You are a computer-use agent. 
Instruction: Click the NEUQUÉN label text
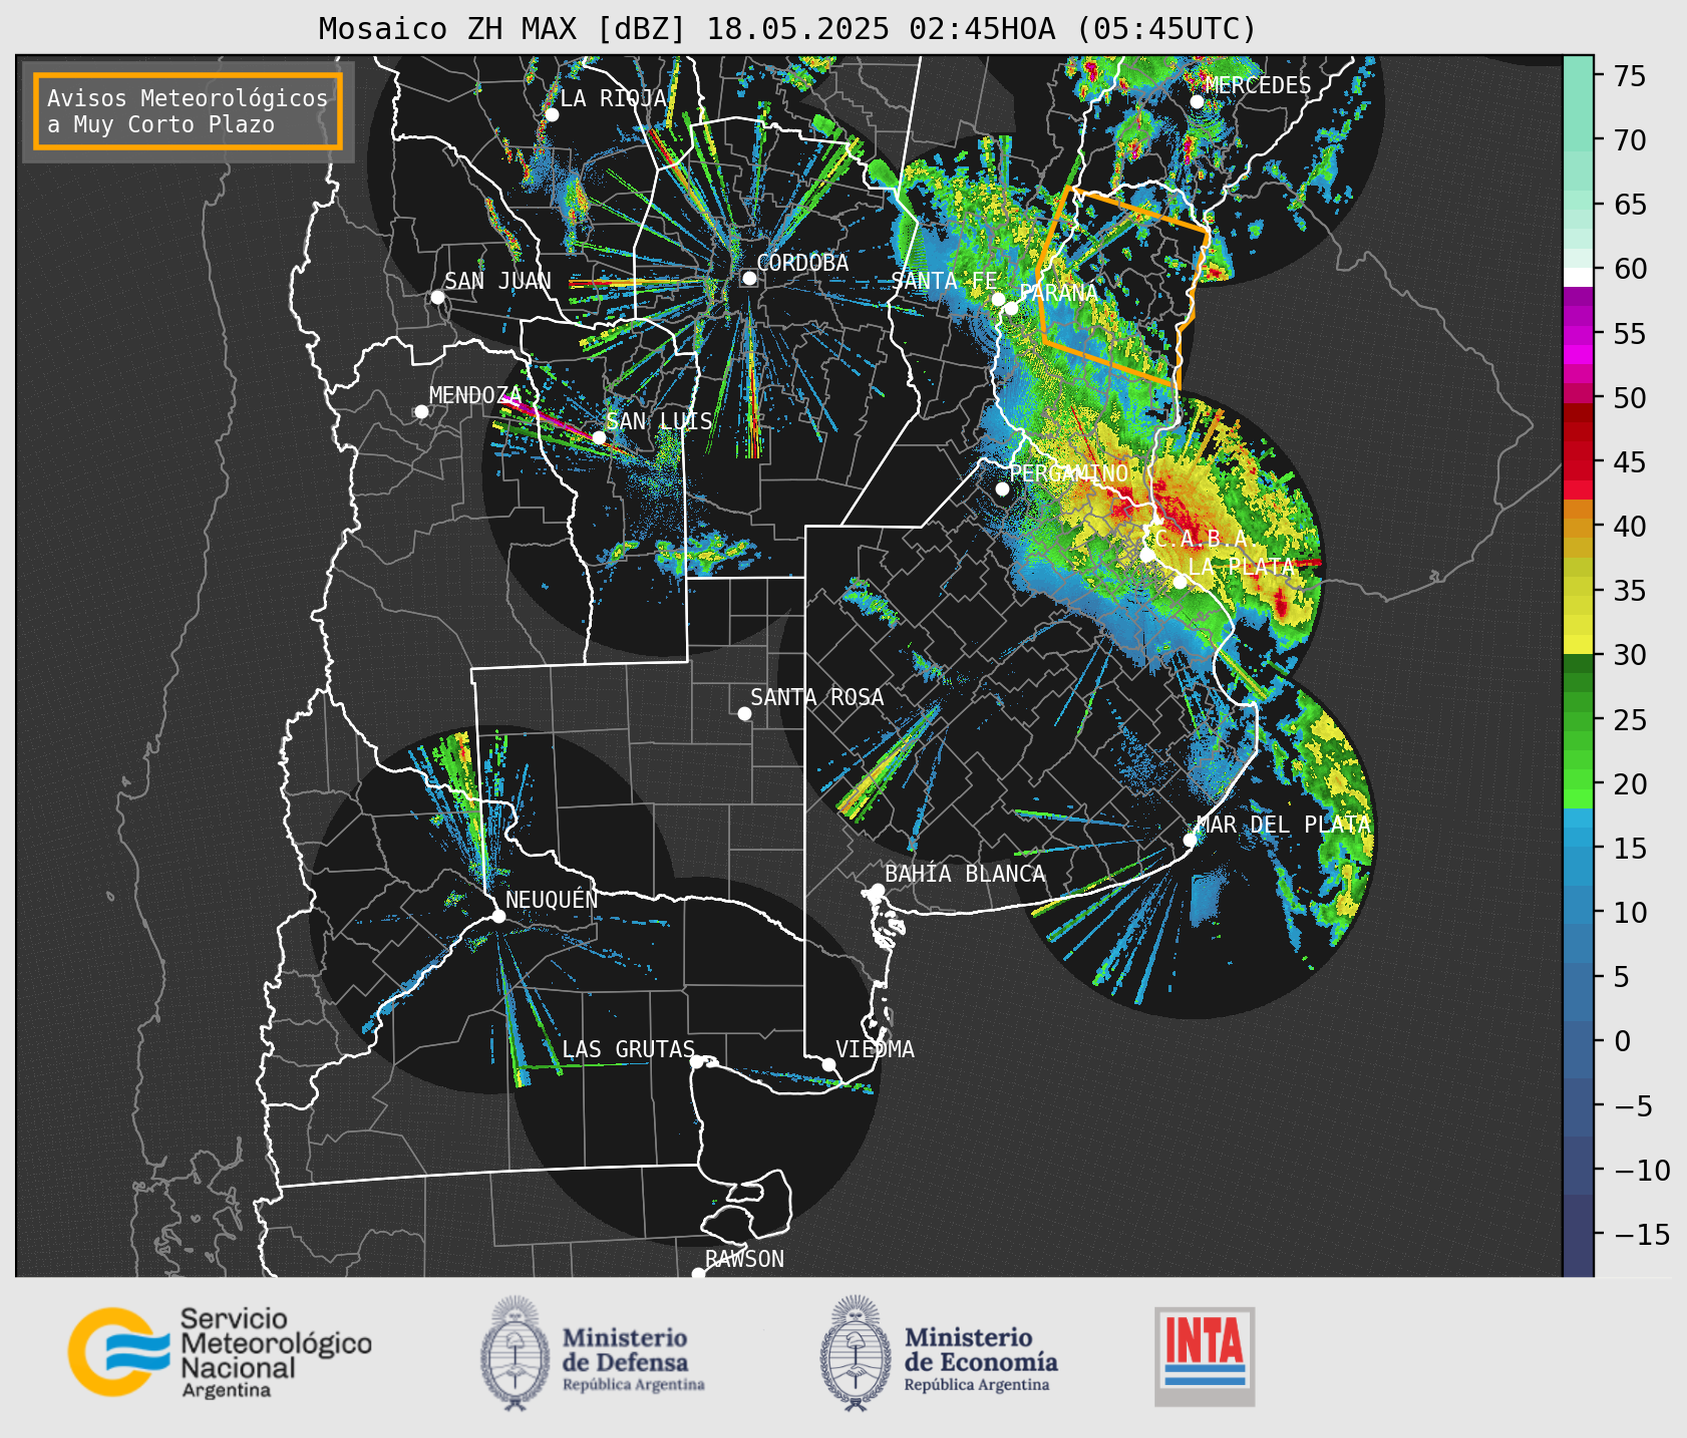[552, 899]
